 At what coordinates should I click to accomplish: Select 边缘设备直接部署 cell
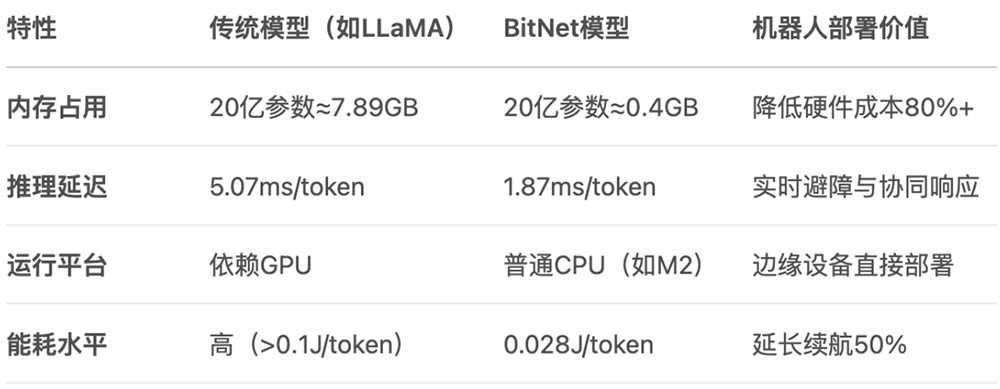point(853,266)
